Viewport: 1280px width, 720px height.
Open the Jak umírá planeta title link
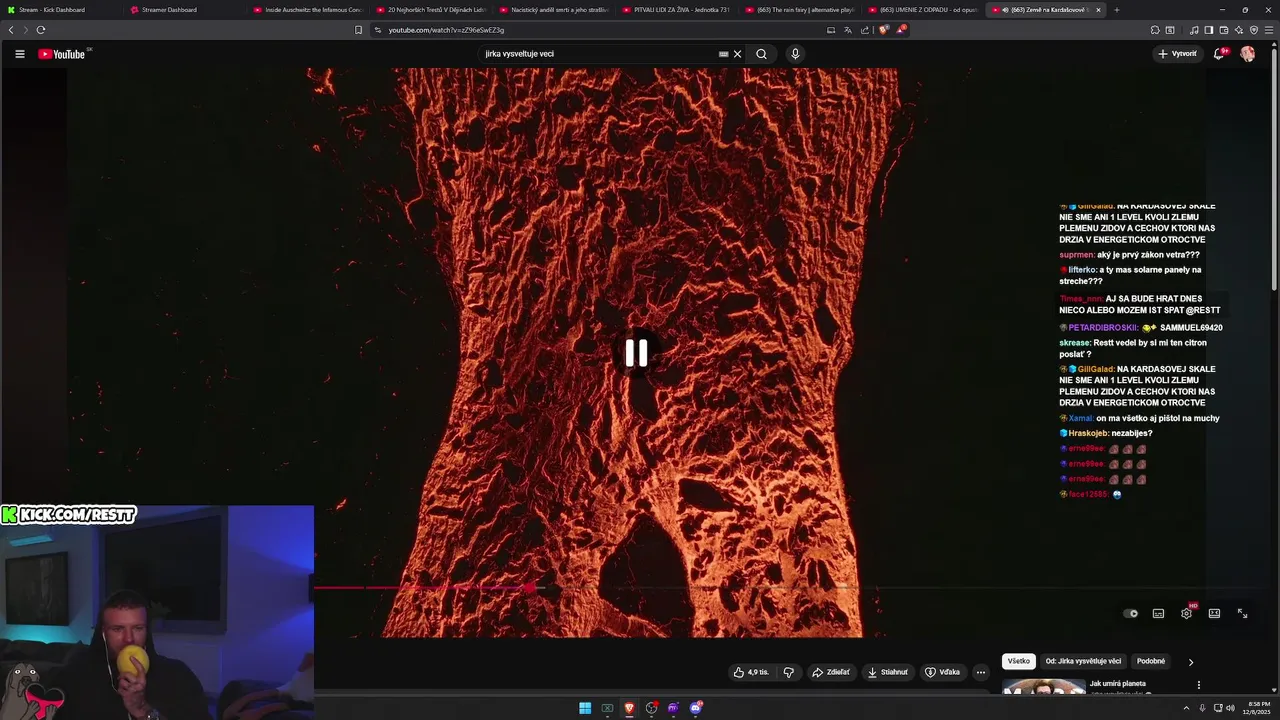tap(1117, 684)
